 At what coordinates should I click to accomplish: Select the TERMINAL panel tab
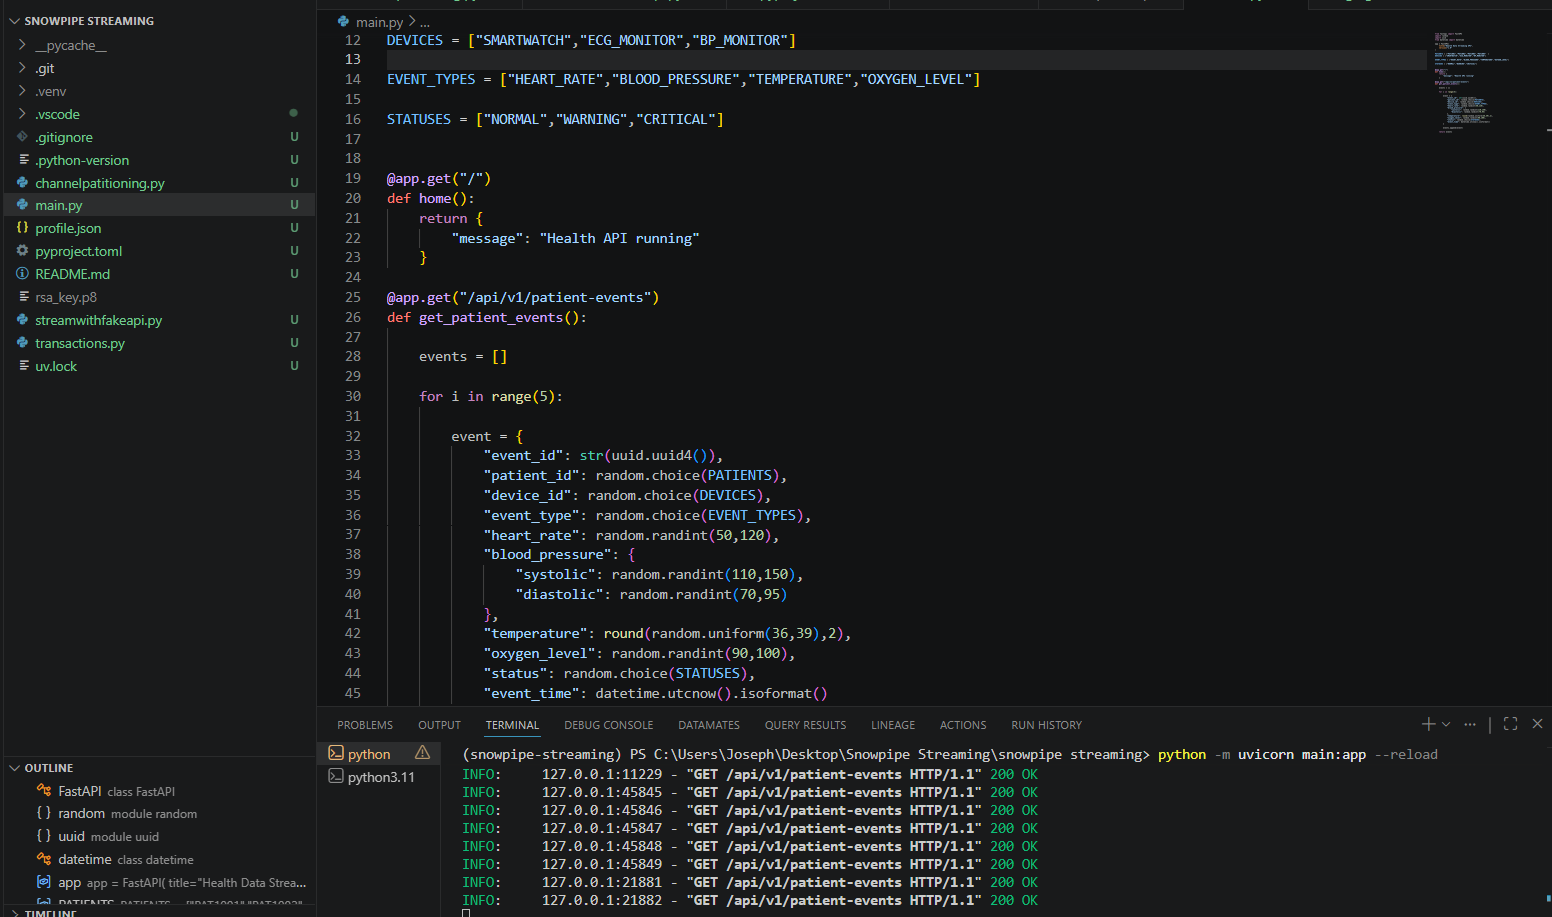tap(512, 725)
